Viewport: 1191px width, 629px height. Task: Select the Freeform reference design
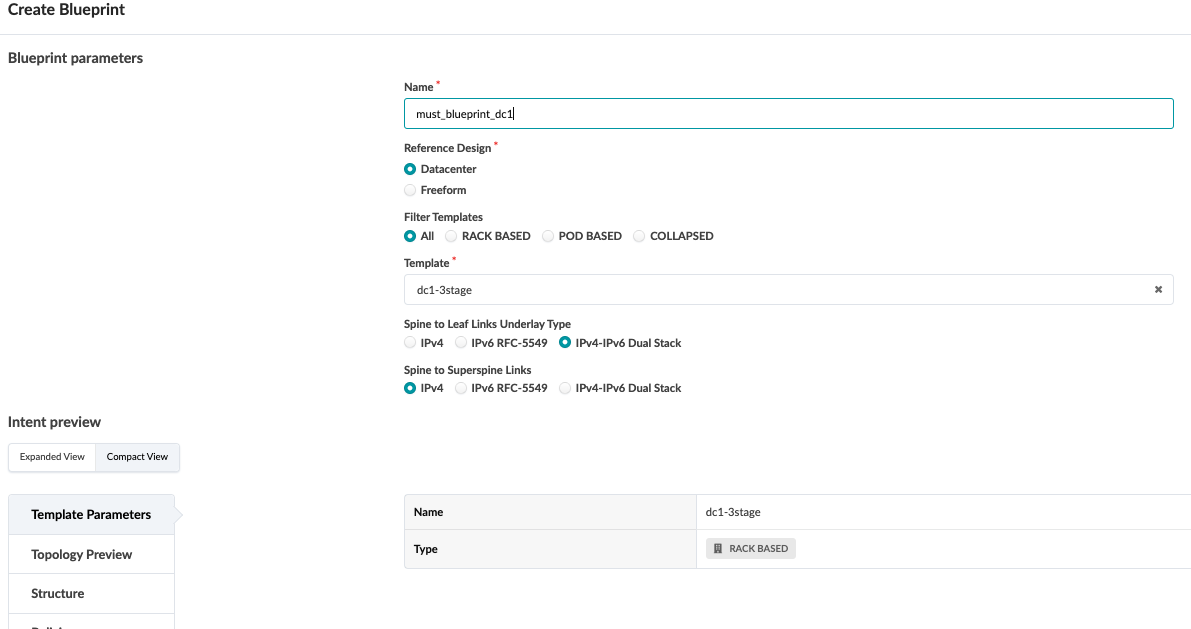click(410, 190)
